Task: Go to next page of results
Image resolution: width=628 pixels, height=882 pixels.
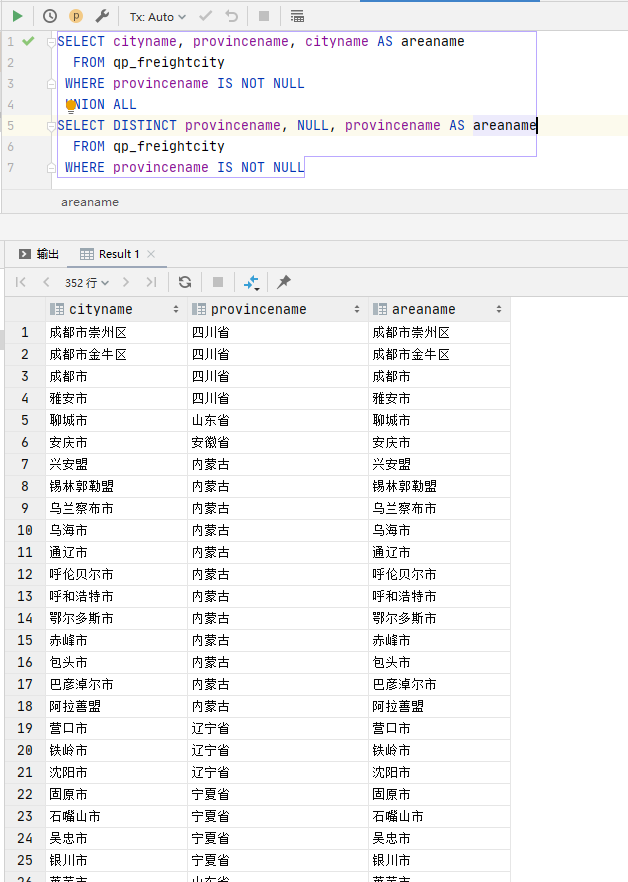Action: pyautogui.click(x=125, y=282)
